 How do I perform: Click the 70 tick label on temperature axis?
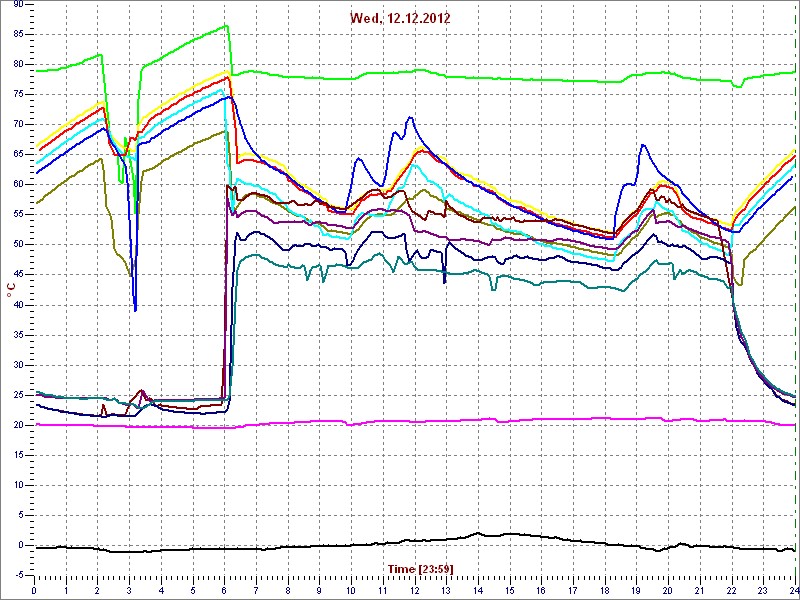click(x=17, y=124)
